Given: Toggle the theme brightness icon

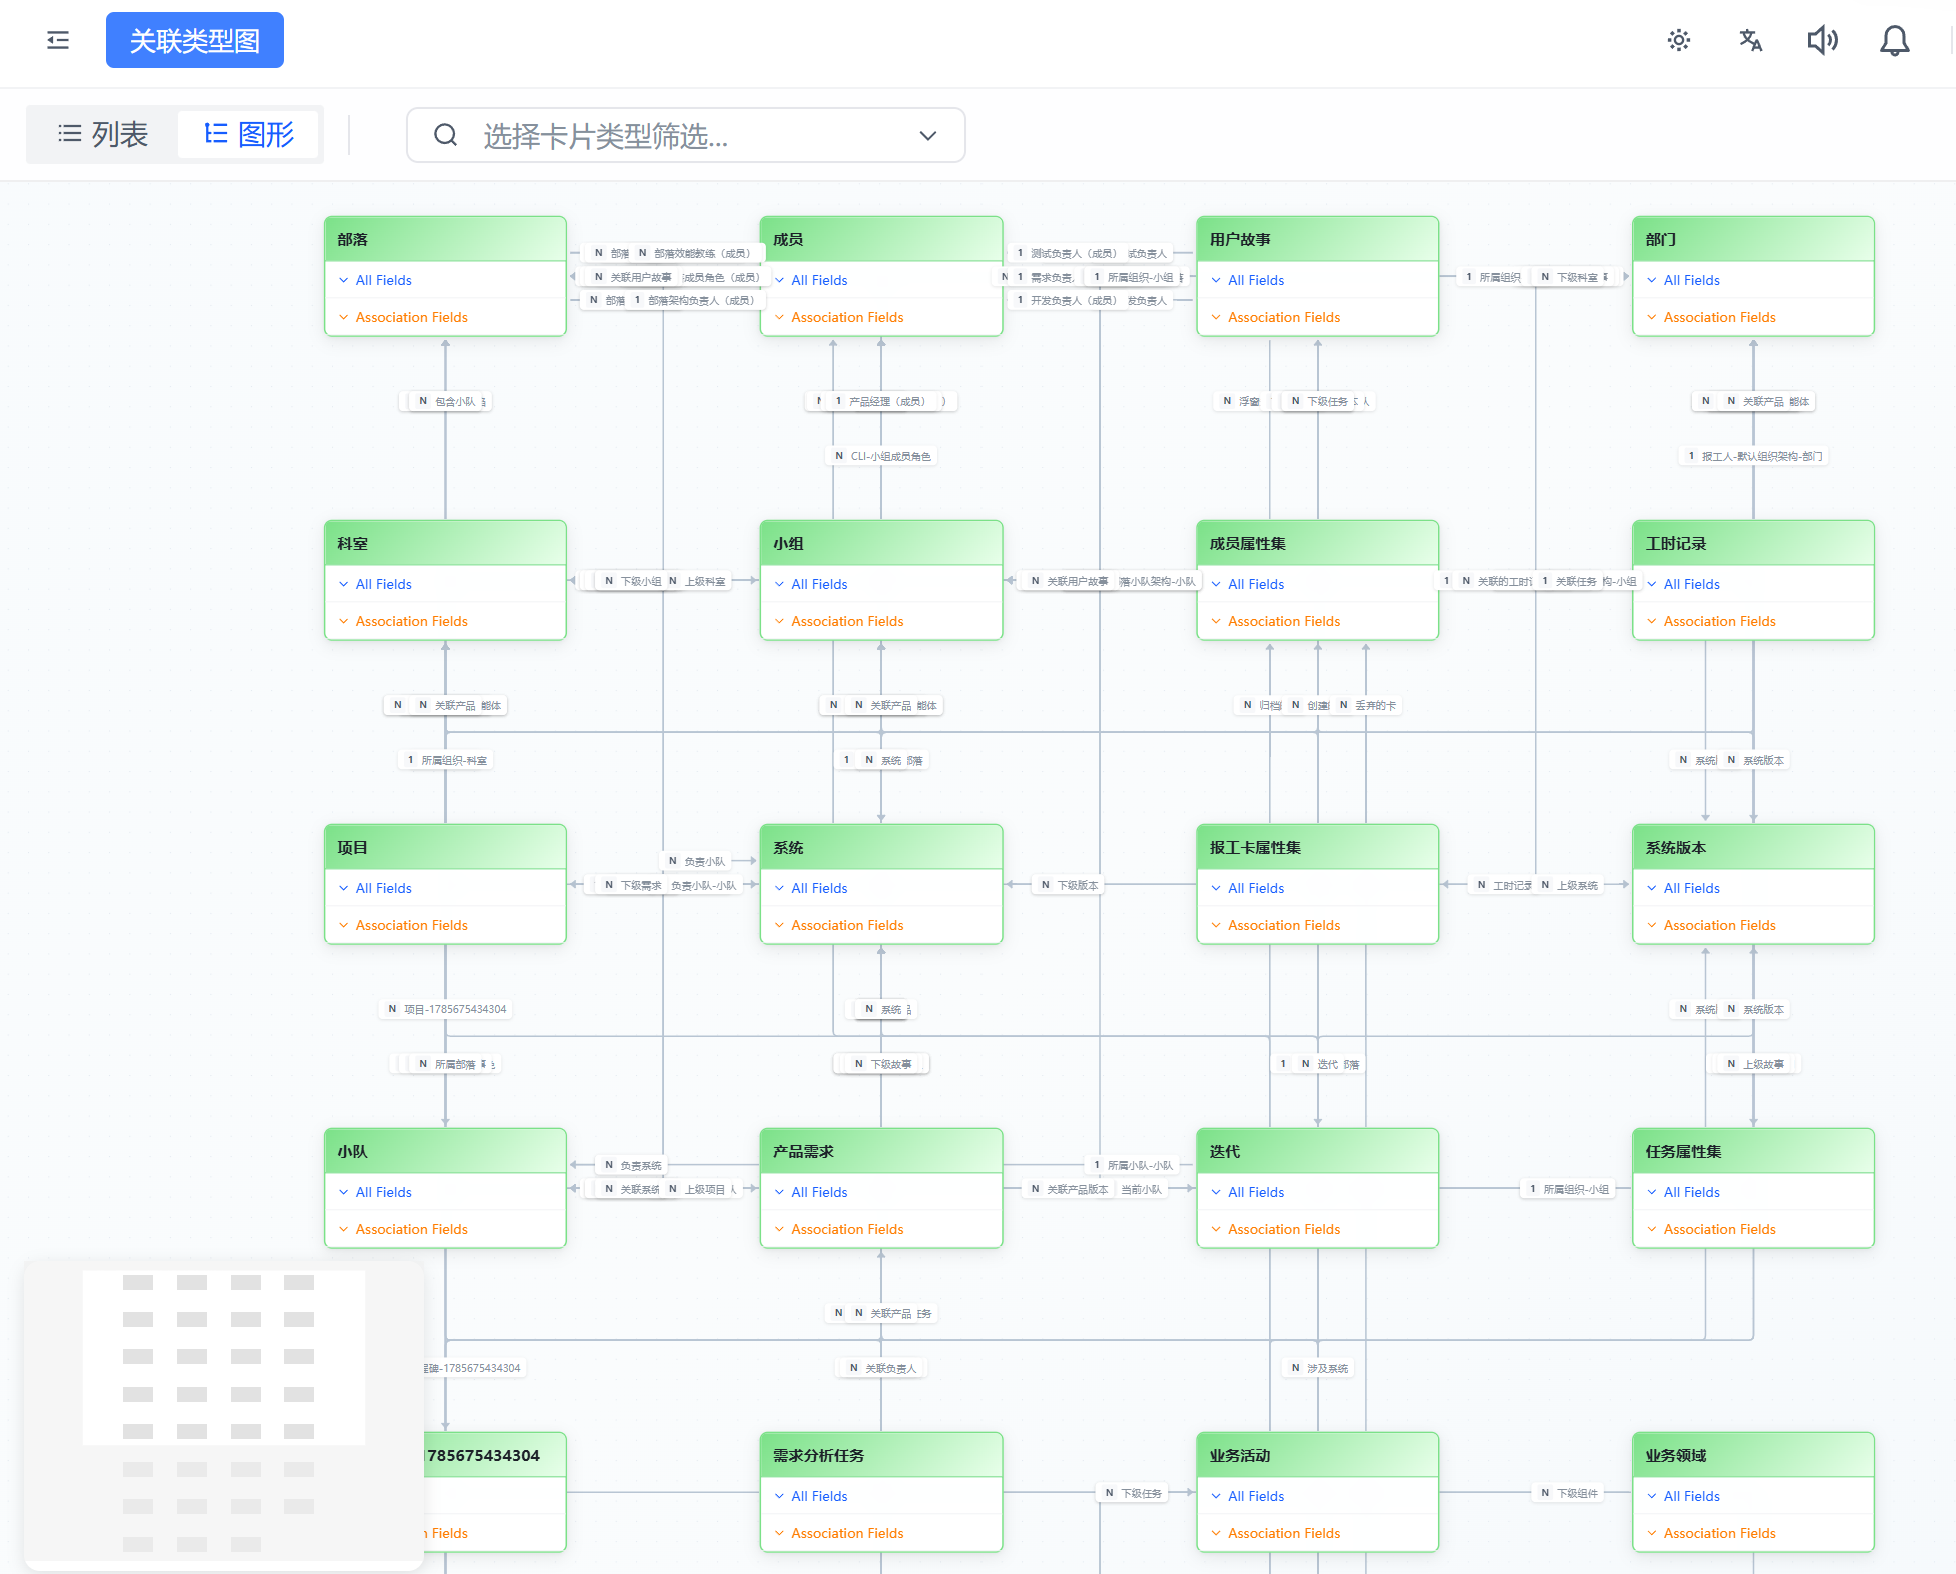Looking at the screenshot, I should (x=1679, y=40).
